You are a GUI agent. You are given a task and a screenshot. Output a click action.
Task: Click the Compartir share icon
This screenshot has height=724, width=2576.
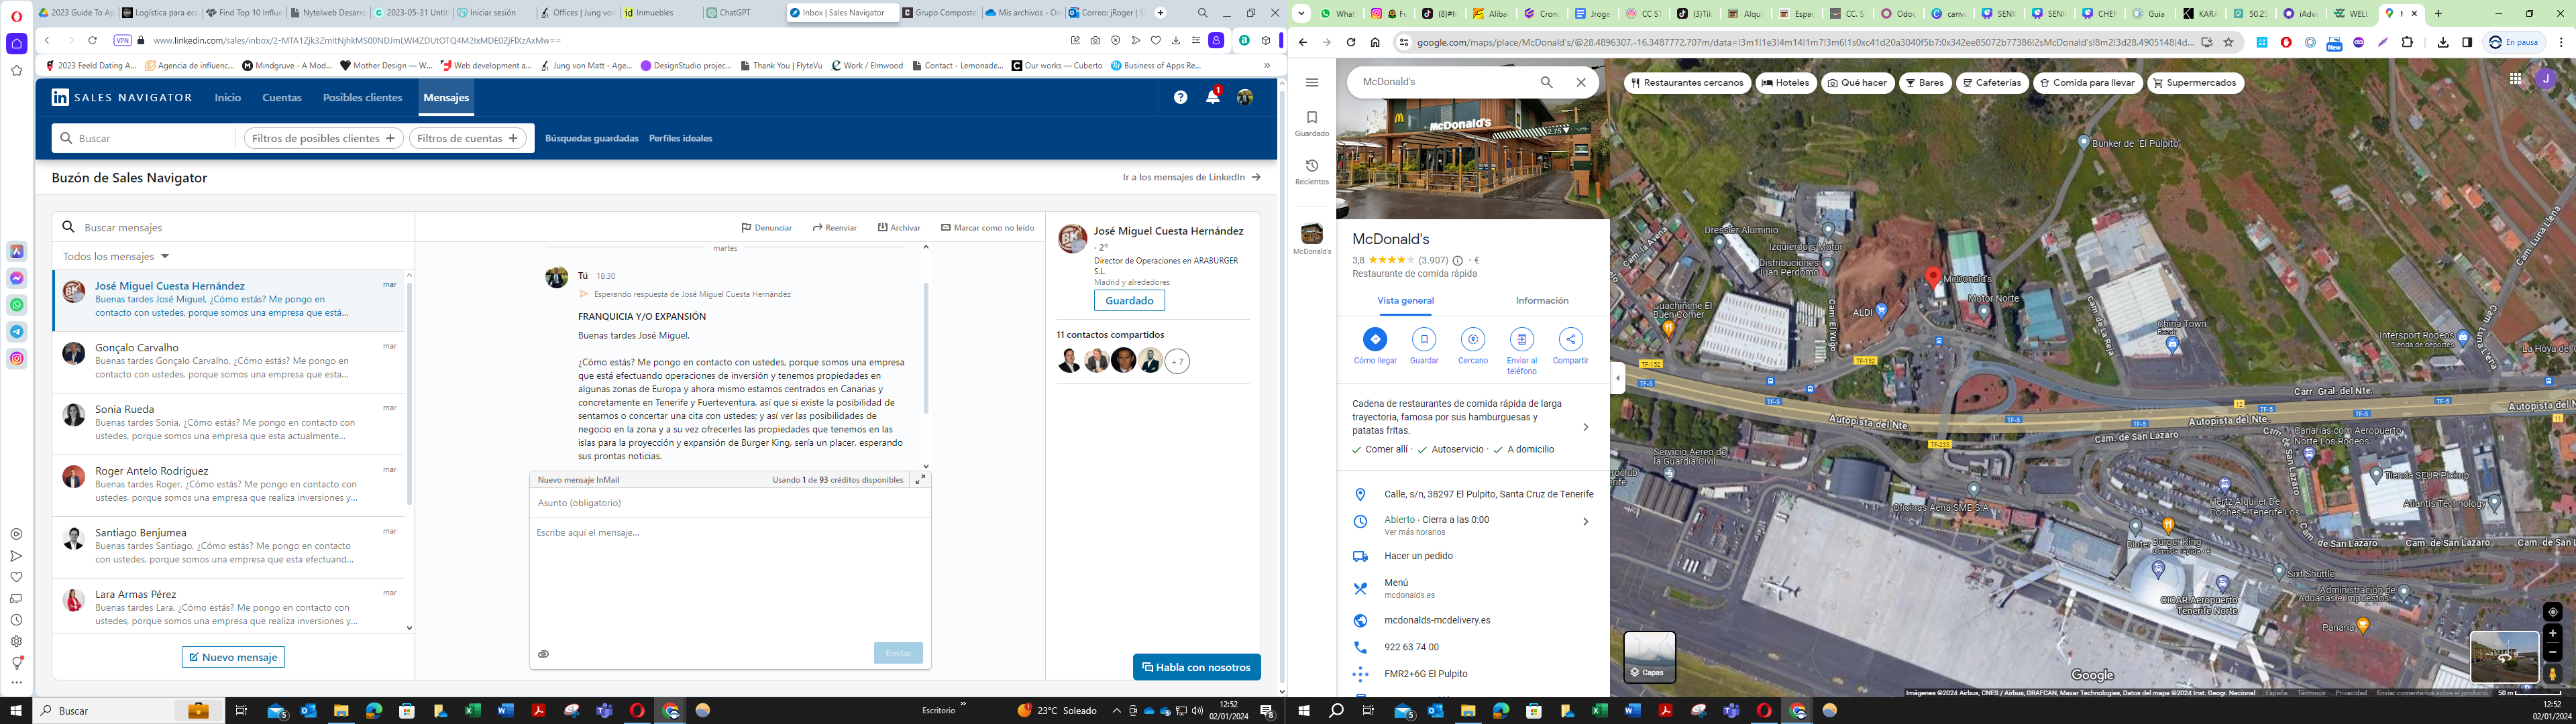1571,339
